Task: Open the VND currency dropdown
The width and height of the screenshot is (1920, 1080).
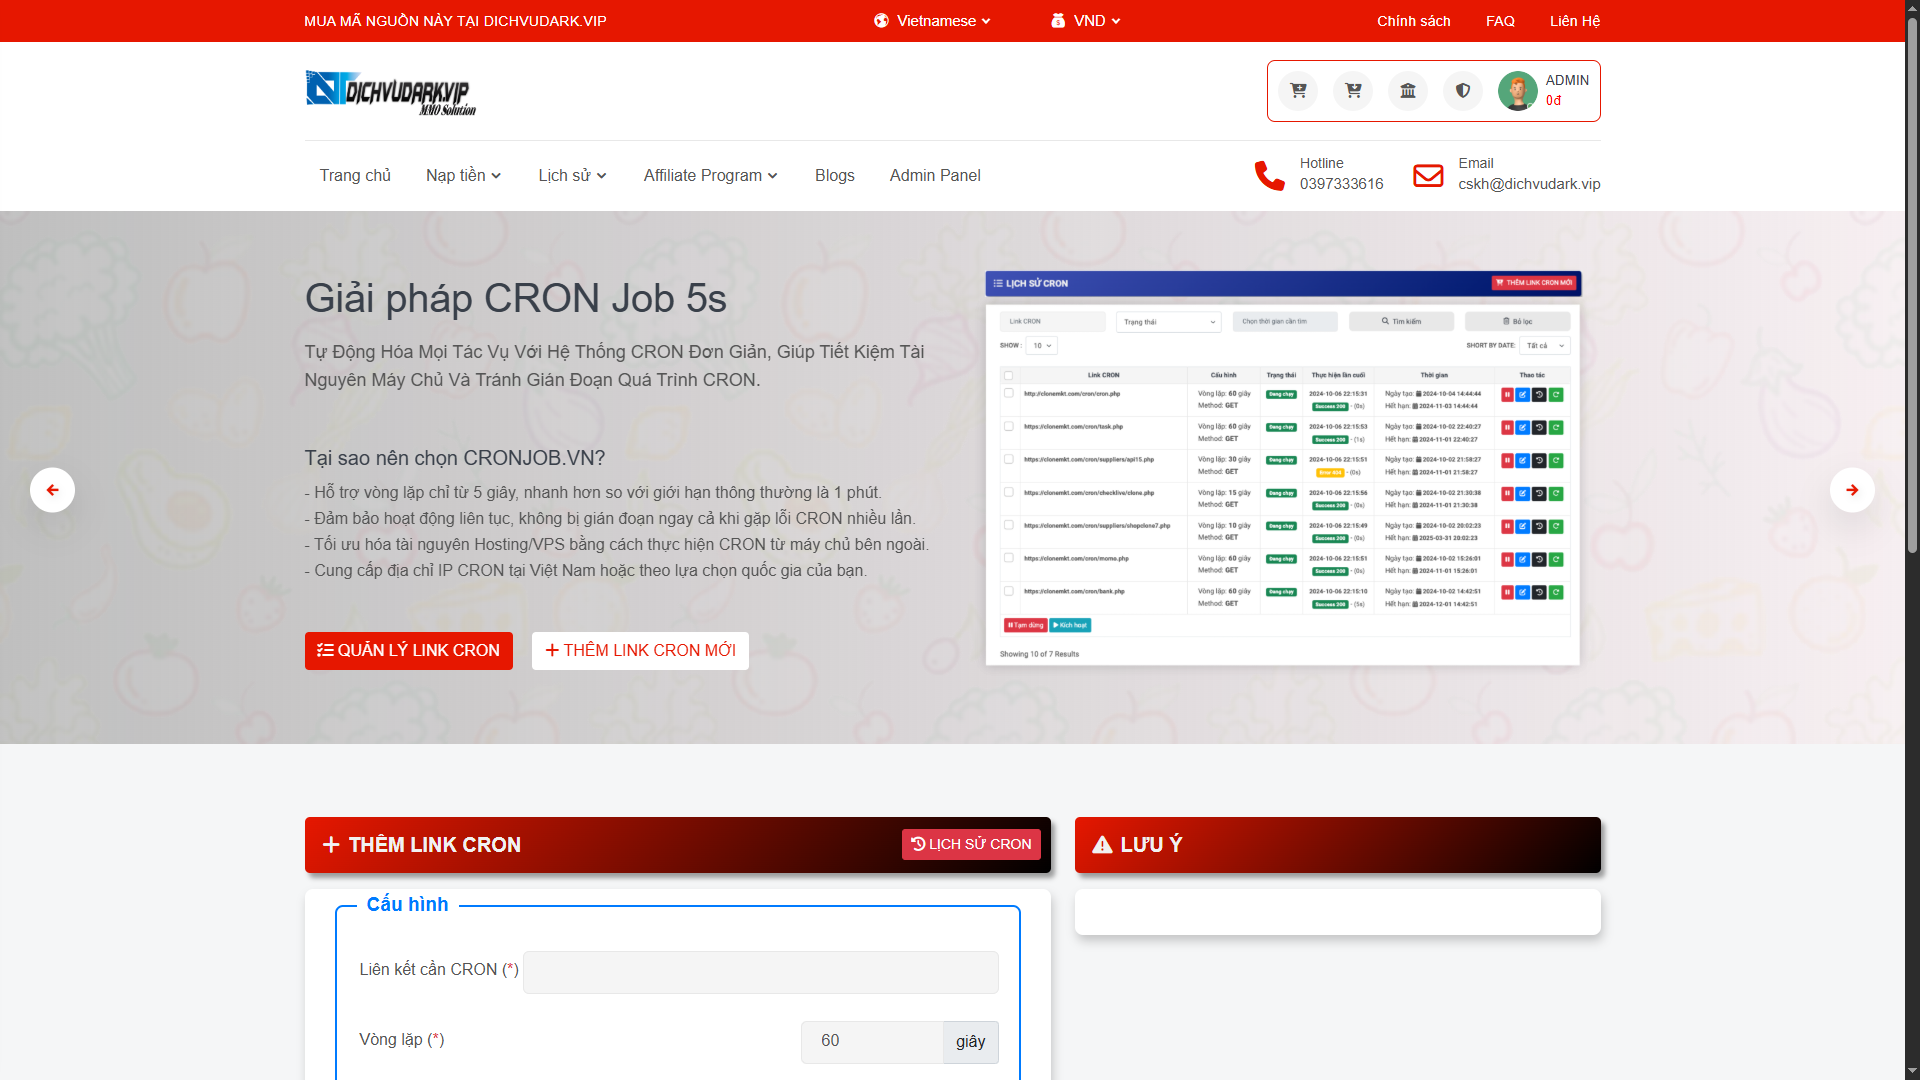Action: pyautogui.click(x=1086, y=21)
